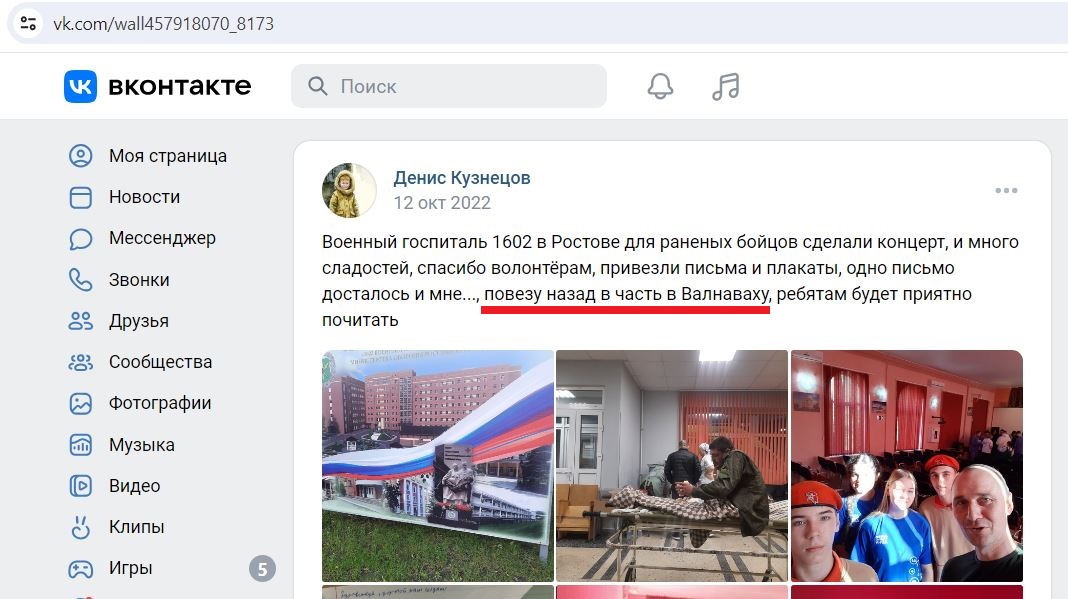Viewport: 1068px width, 599px height.
Task: Click the post date 12 окт 2022
Action: (442, 203)
